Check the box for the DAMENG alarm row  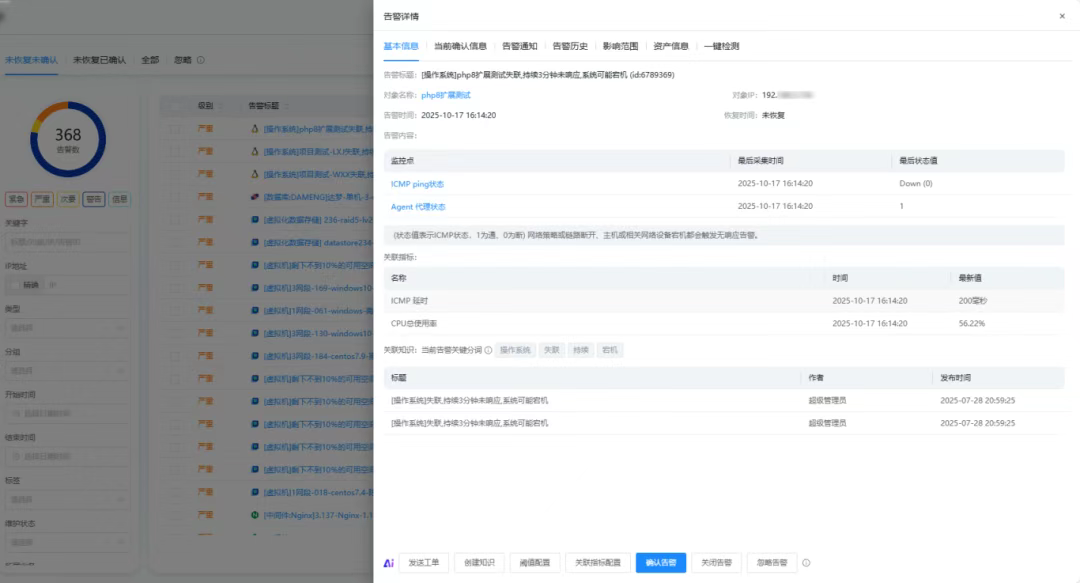coord(175,197)
